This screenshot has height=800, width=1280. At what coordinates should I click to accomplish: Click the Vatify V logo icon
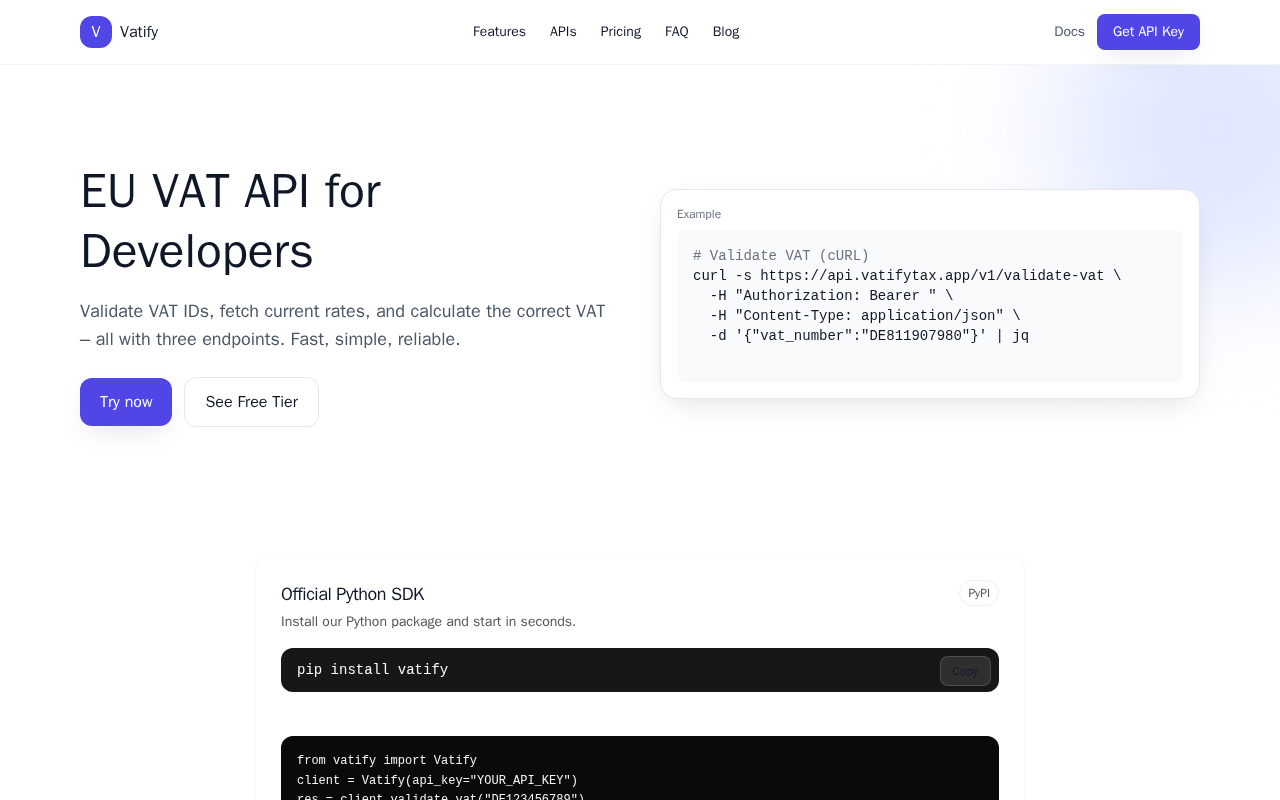pos(96,32)
